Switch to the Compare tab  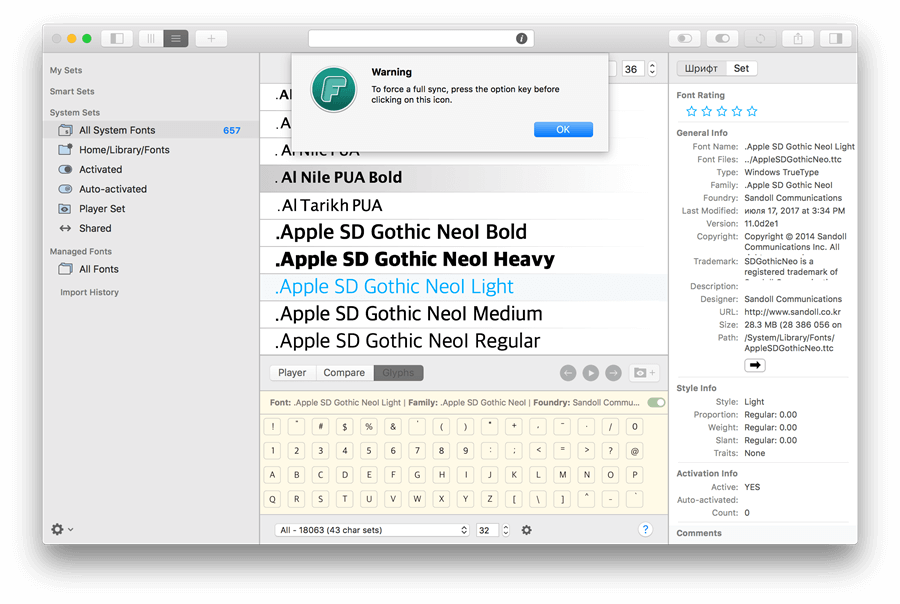[344, 373]
